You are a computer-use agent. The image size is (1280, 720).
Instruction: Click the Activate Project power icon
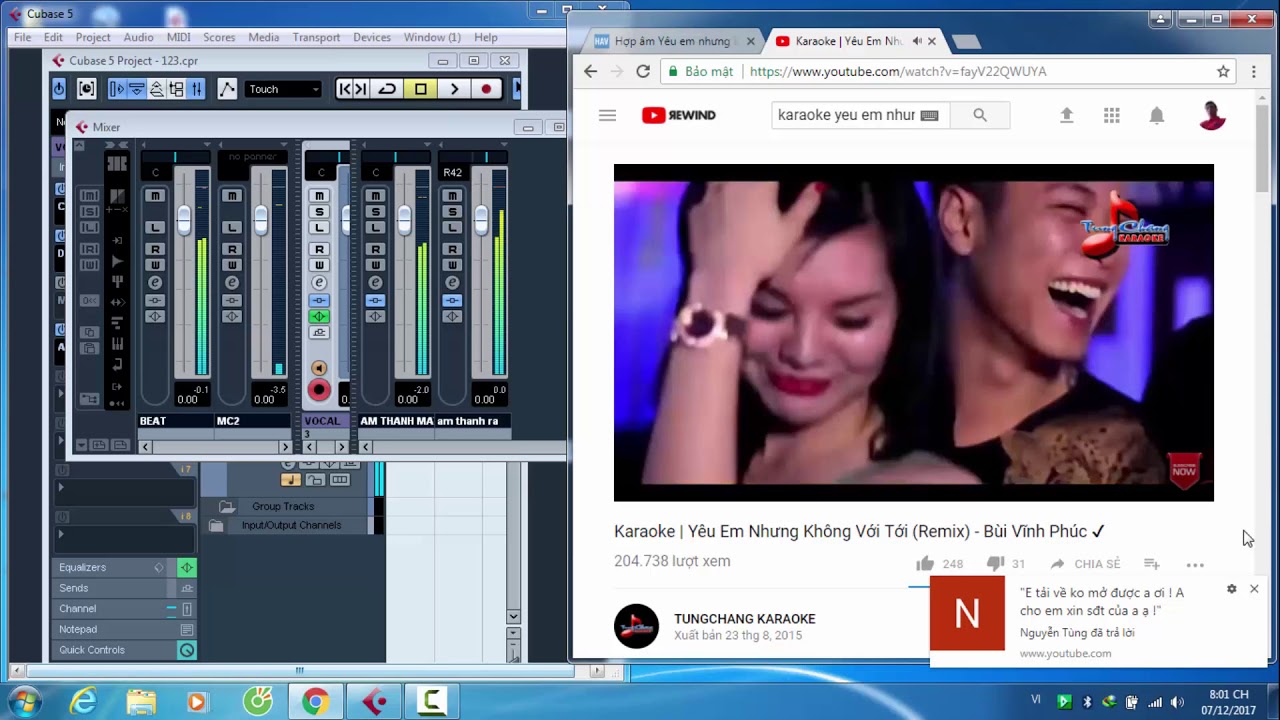tap(59, 89)
